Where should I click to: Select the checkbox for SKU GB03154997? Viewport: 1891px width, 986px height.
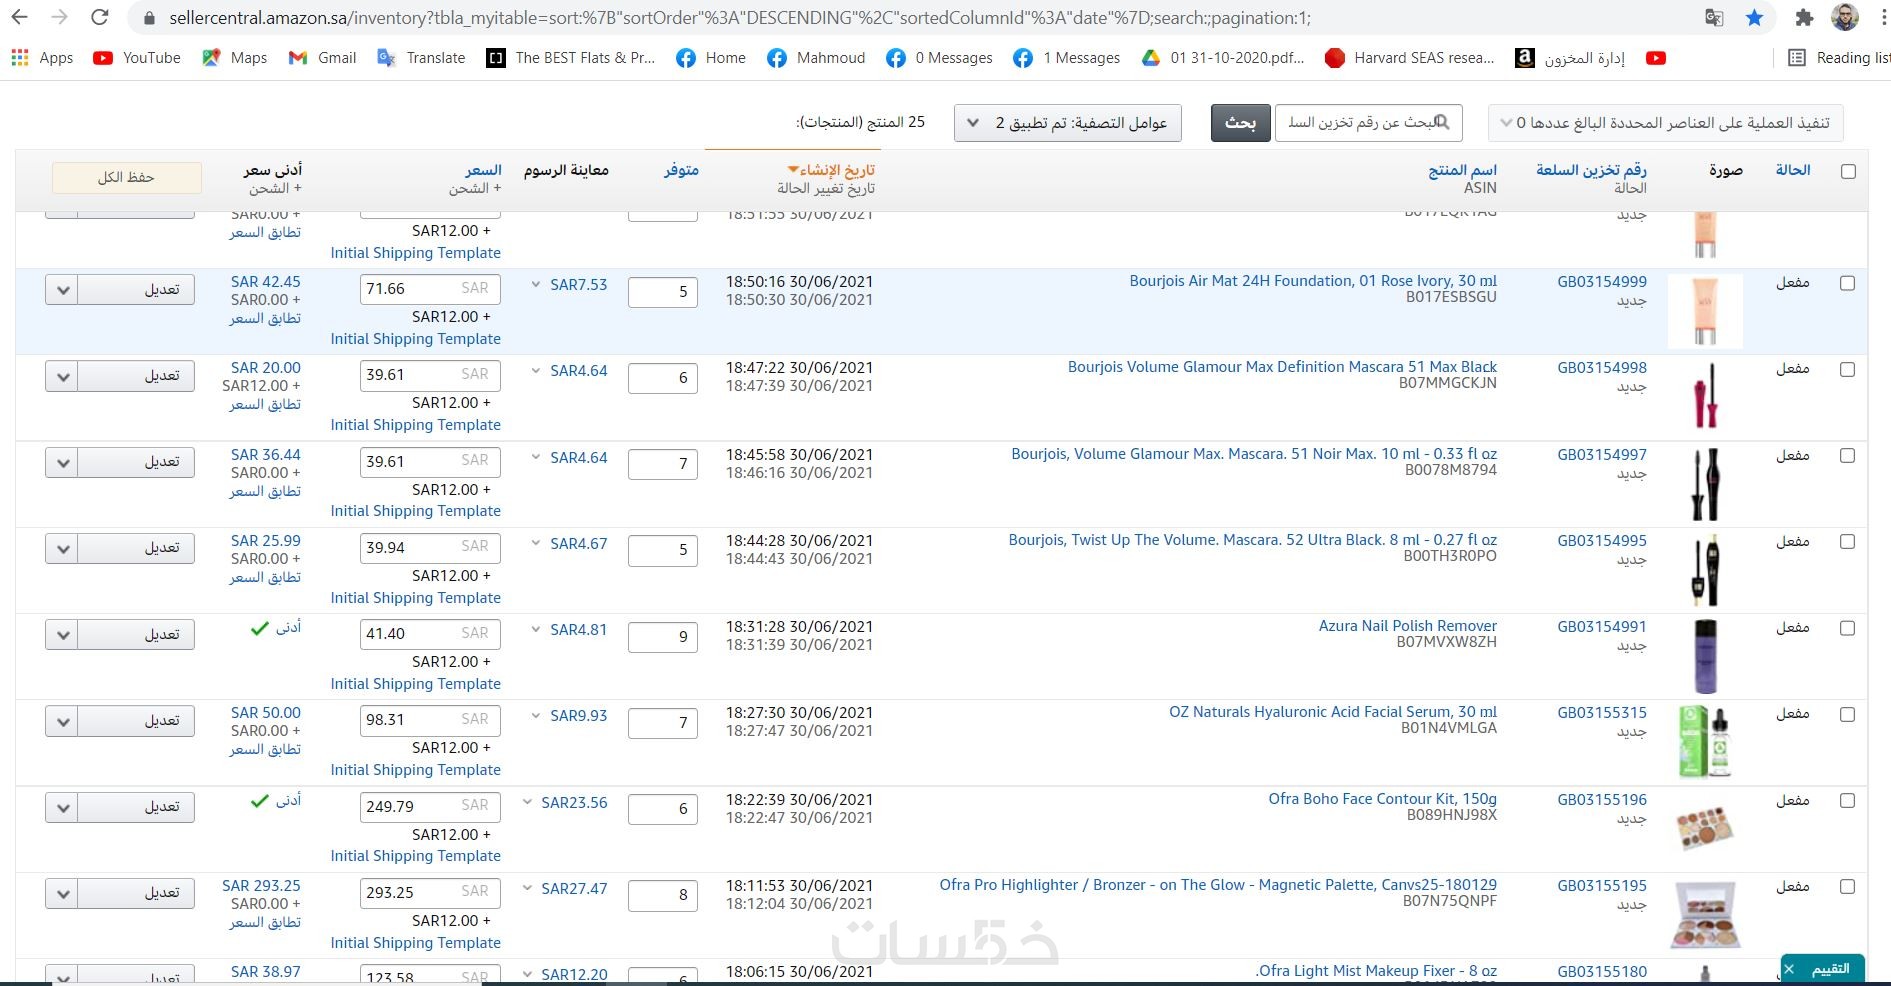[1848, 455]
